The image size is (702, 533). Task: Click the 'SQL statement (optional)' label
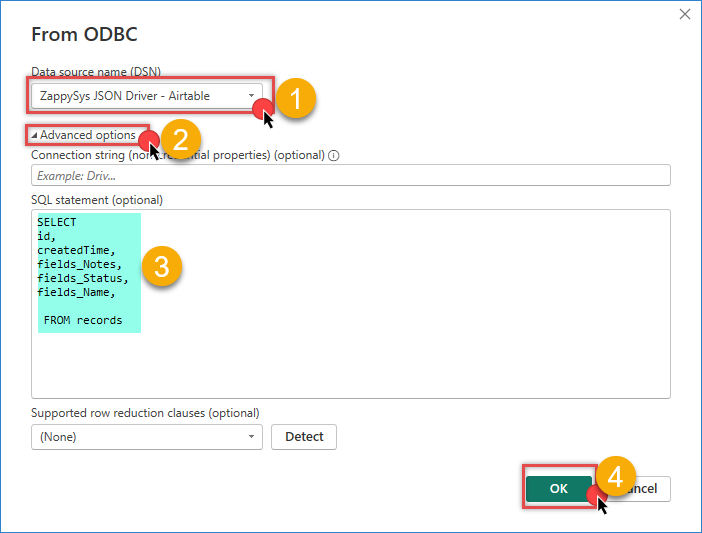[97, 200]
